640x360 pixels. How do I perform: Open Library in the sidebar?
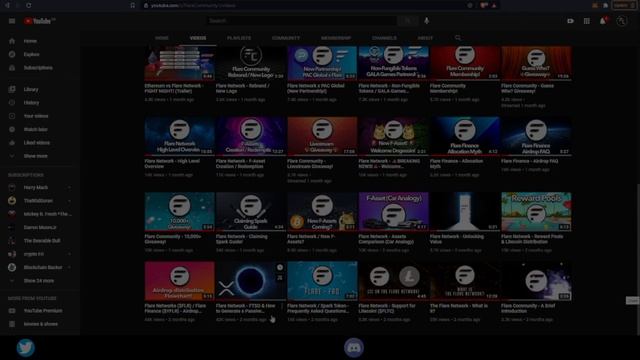(24, 89)
